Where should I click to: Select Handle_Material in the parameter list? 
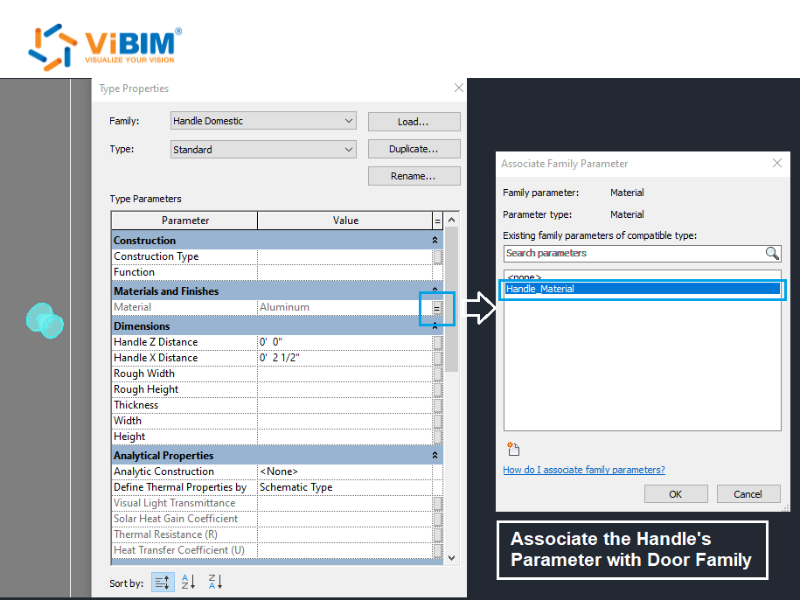[x=642, y=289]
